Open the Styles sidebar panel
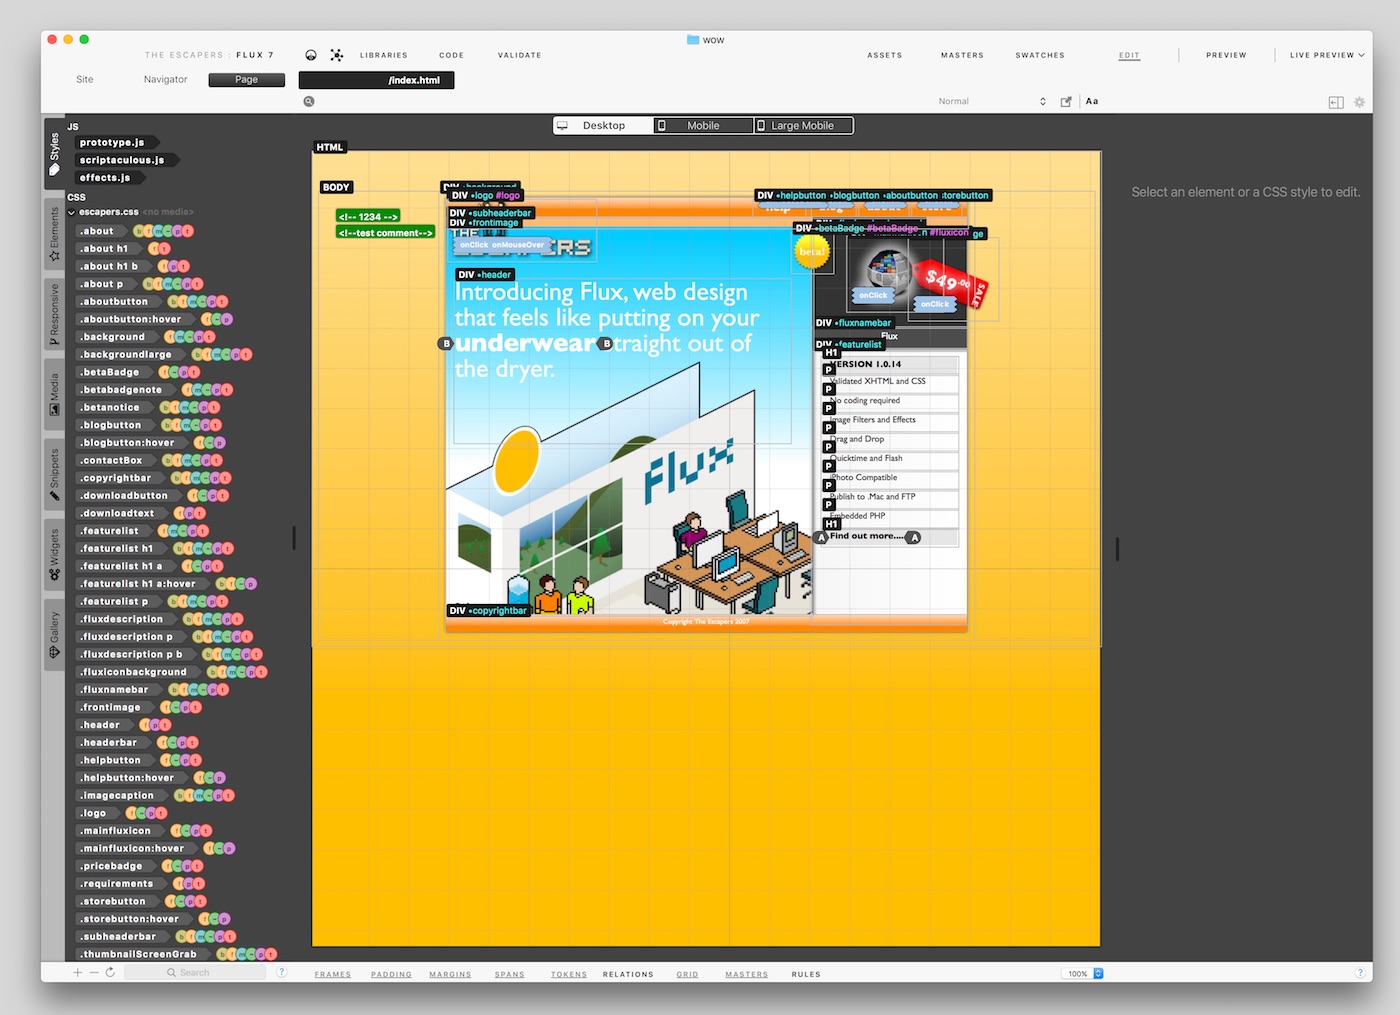Viewport: 1400px width, 1015px height. pyautogui.click(x=54, y=153)
